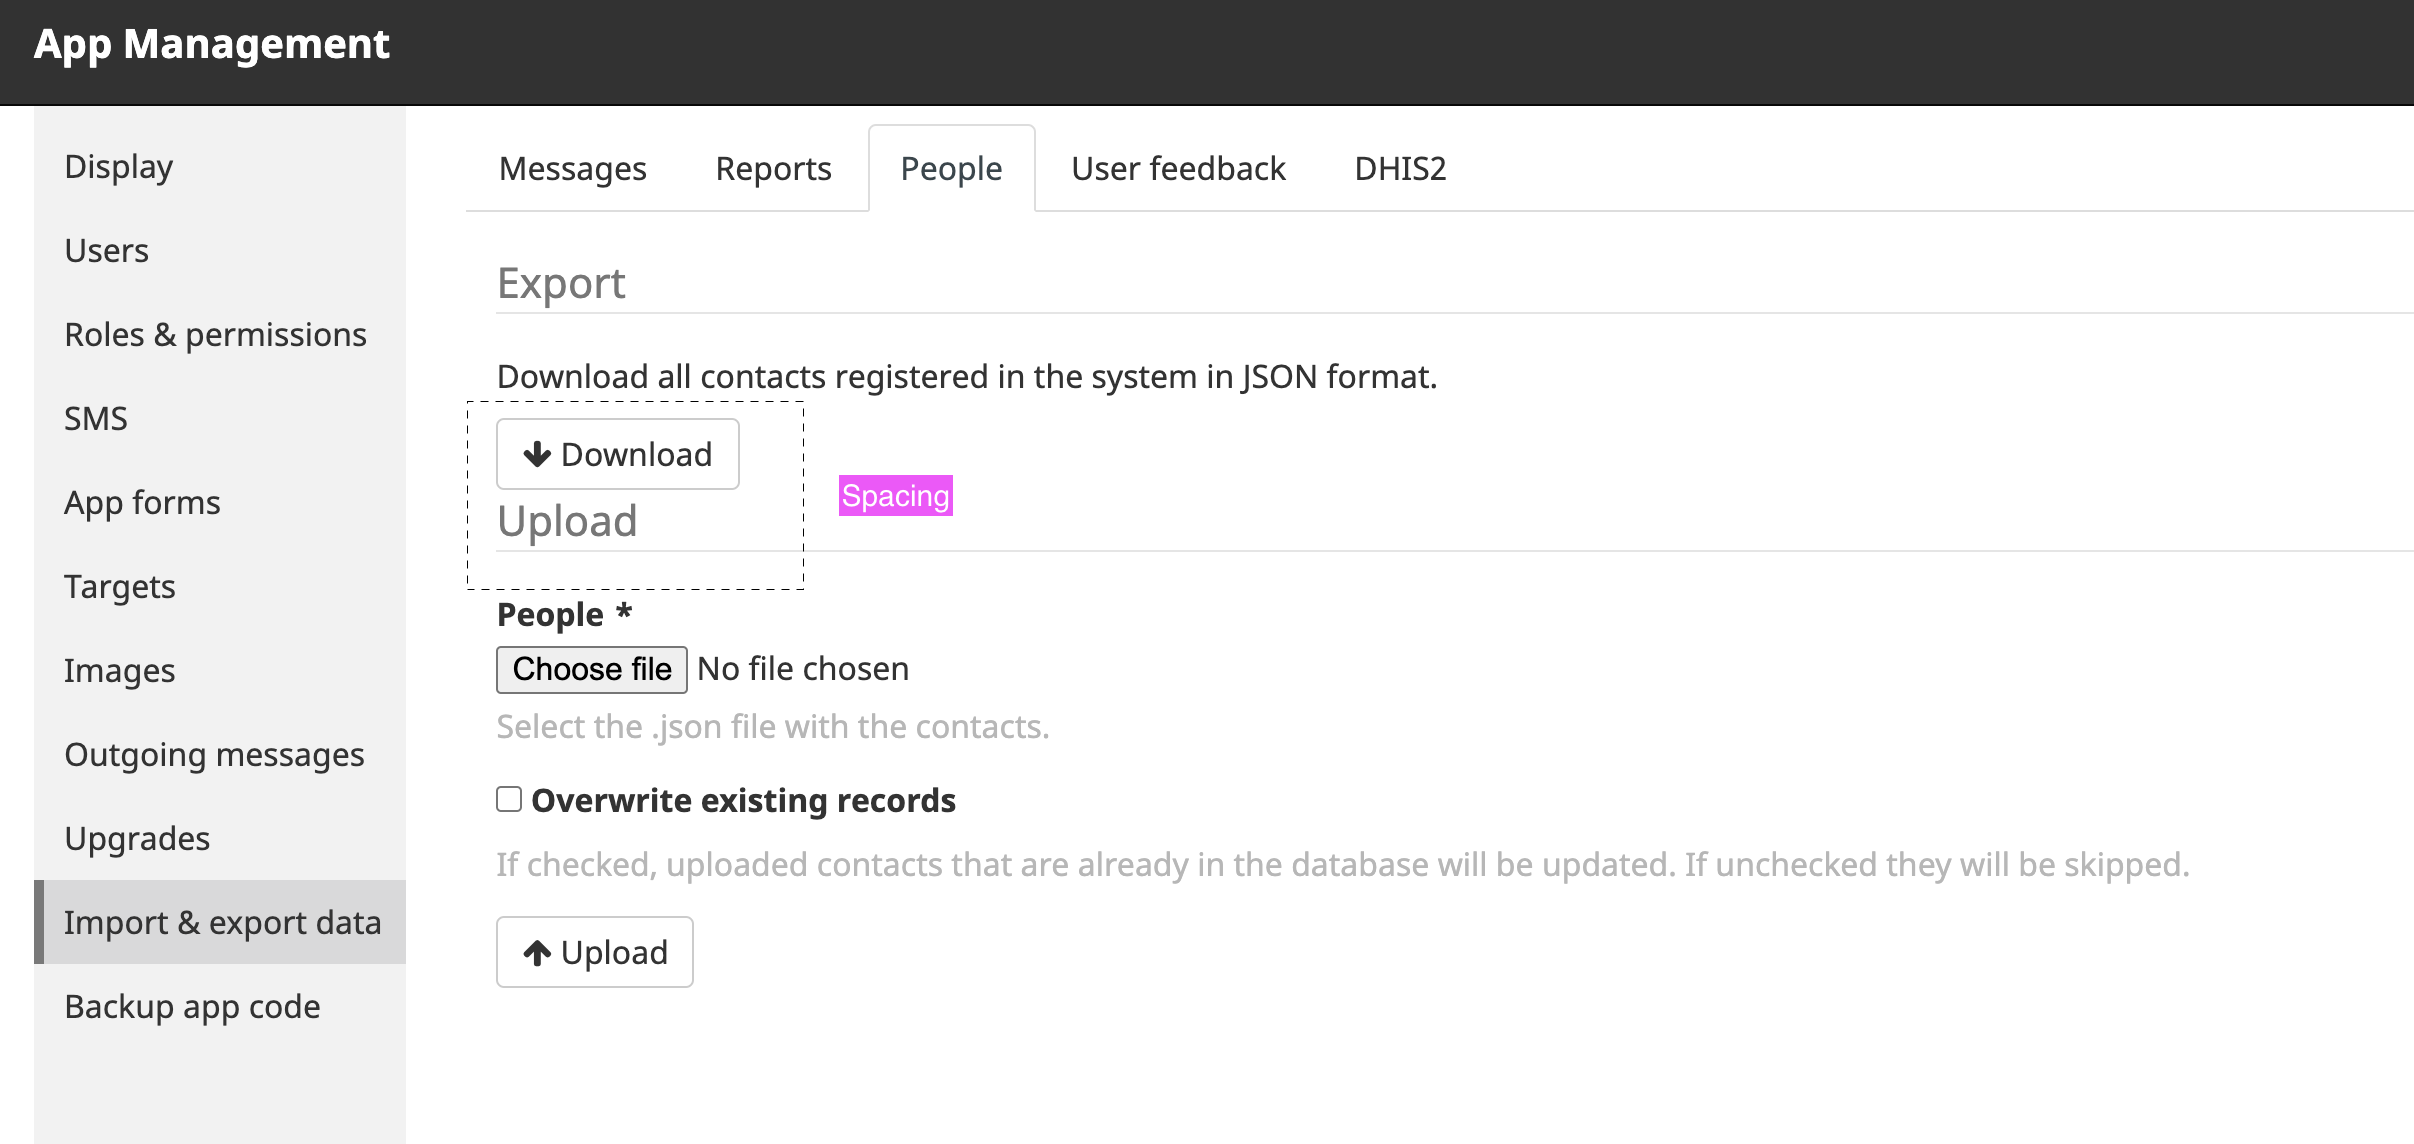This screenshot has width=2414, height=1144.
Task: Open the Upgrades page
Action: 137,838
